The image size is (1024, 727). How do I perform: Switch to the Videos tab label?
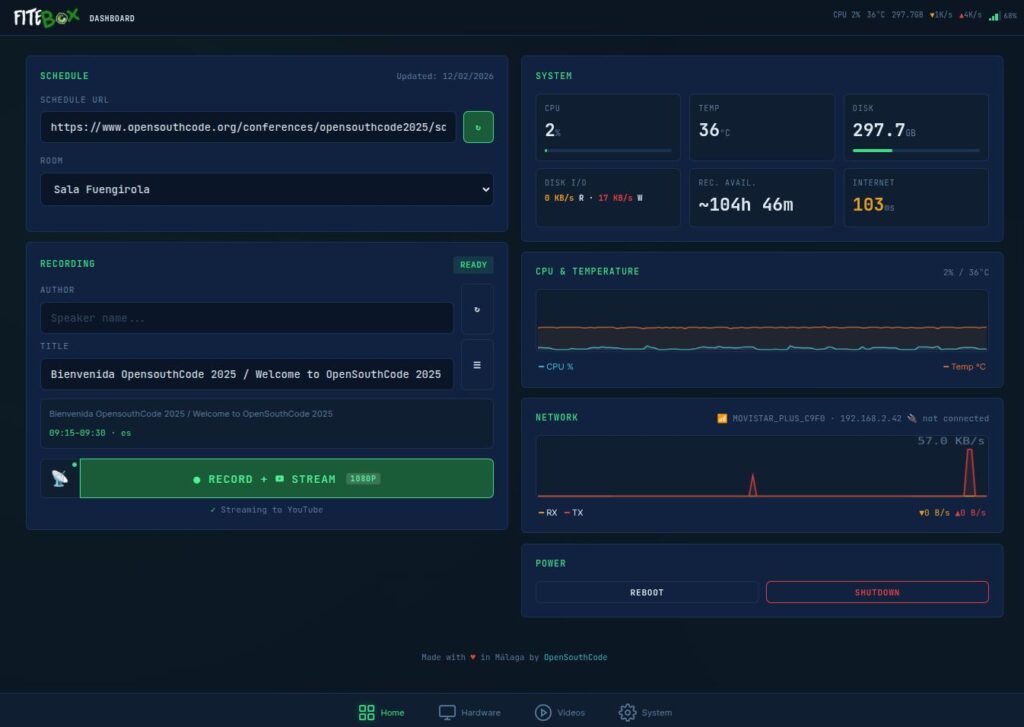click(x=571, y=713)
